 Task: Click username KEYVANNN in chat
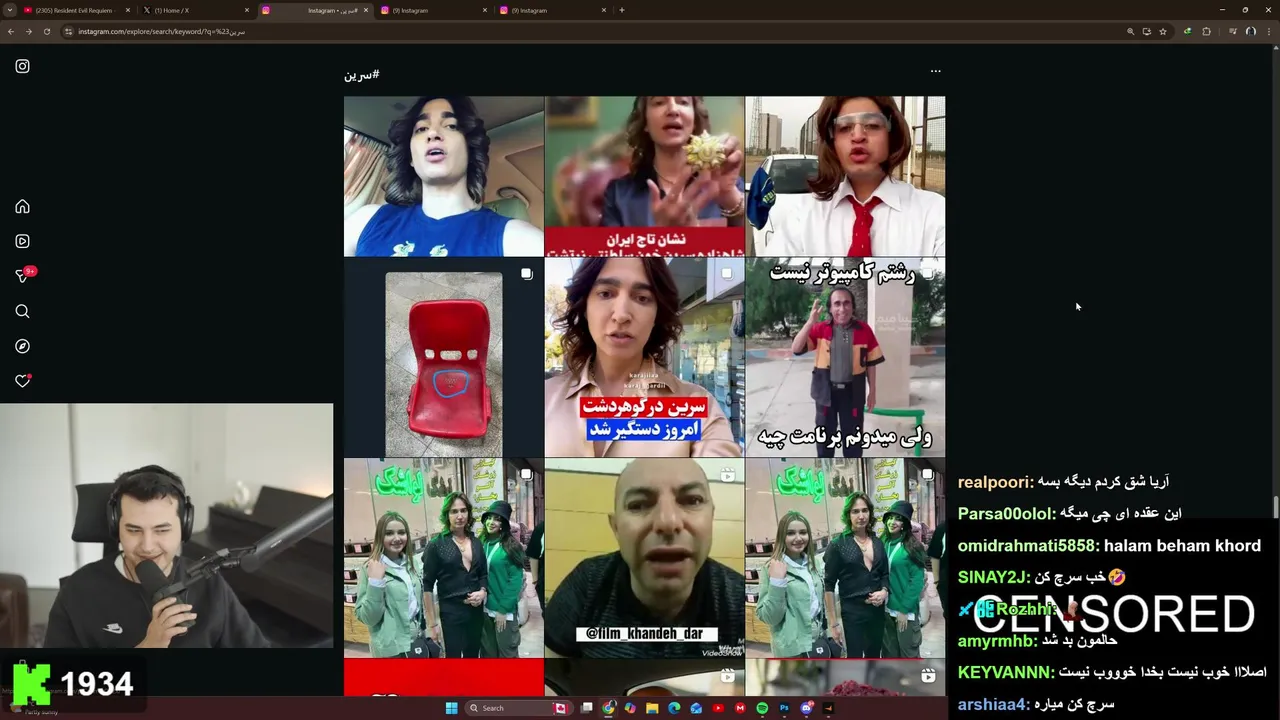[x=1004, y=673]
